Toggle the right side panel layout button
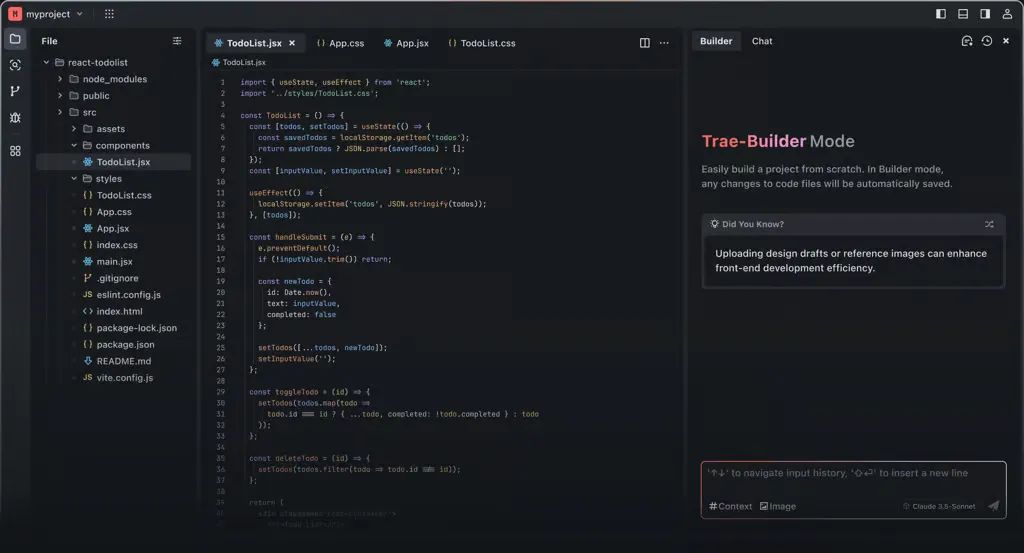Viewport: 1024px width, 553px height. click(985, 14)
